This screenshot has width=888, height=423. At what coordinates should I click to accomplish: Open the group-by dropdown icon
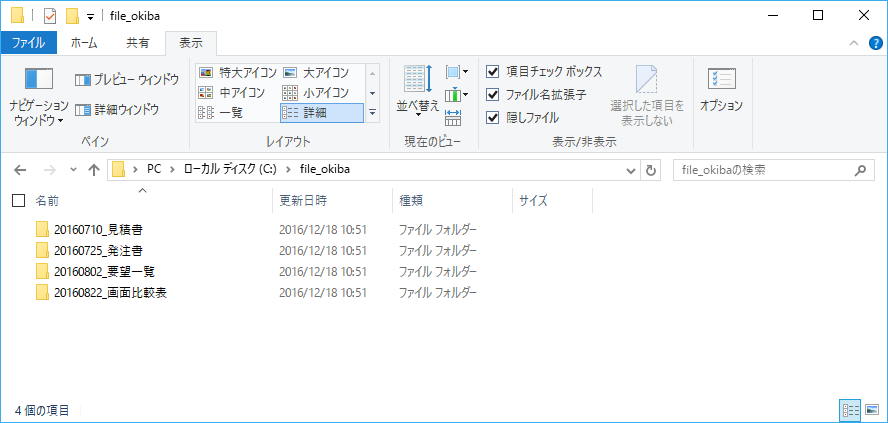coord(456,72)
